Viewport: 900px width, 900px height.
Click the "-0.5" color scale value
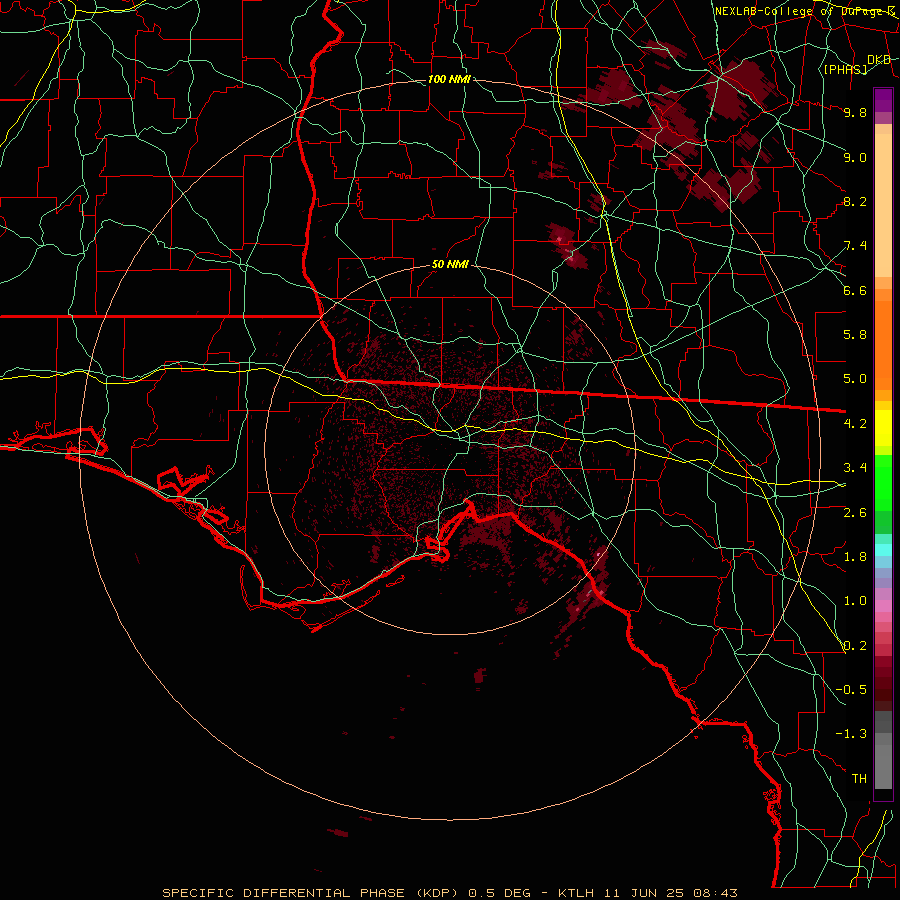(x=851, y=690)
